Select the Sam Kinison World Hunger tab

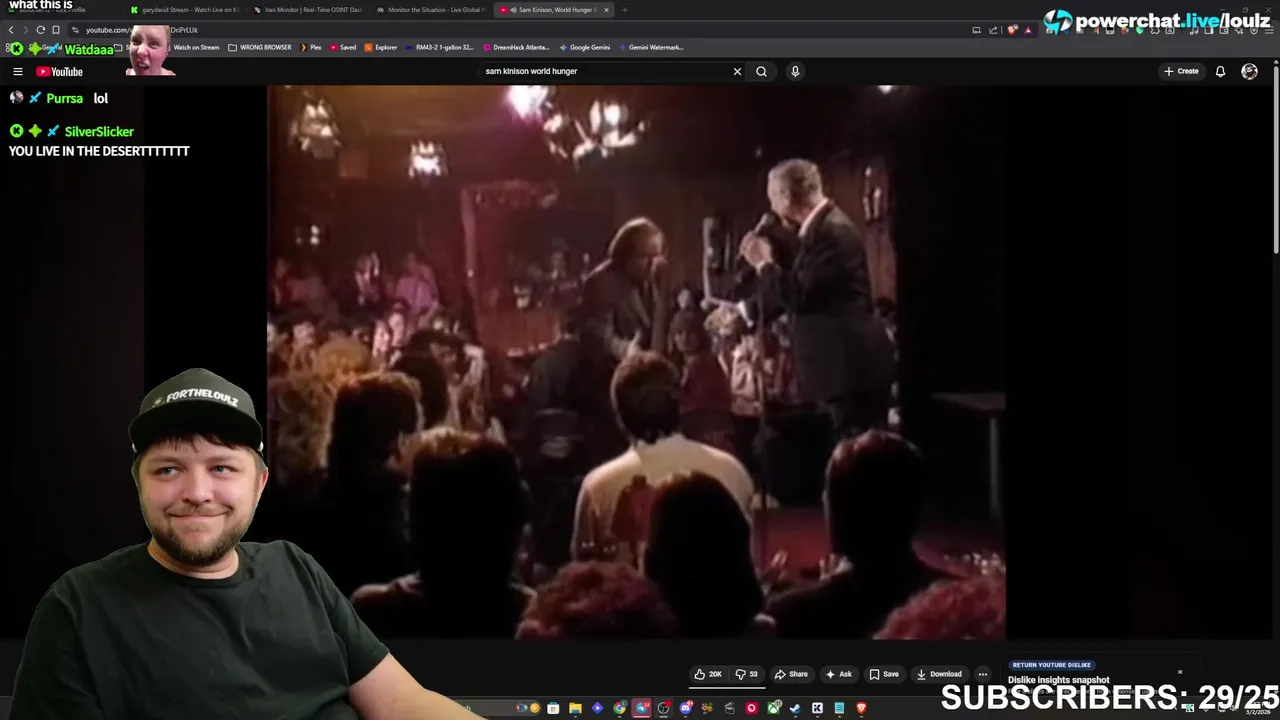pos(552,10)
